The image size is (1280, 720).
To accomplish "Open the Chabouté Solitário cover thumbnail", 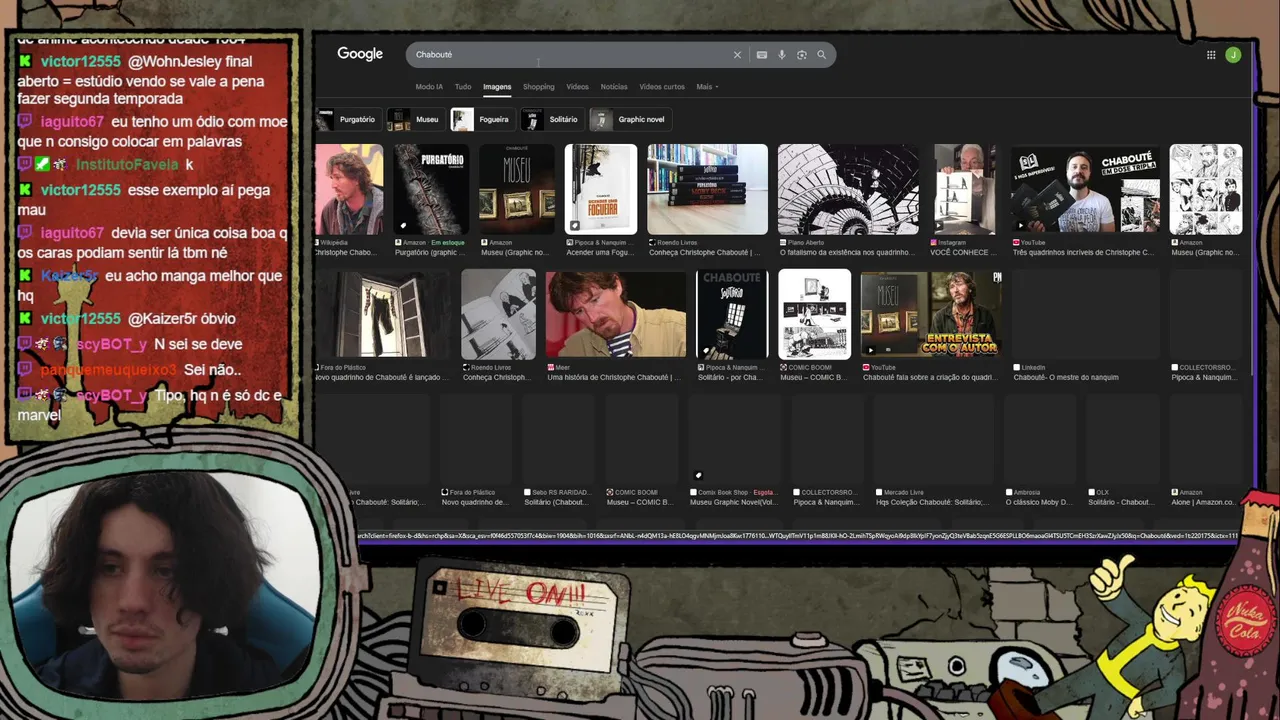I will [732, 314].
